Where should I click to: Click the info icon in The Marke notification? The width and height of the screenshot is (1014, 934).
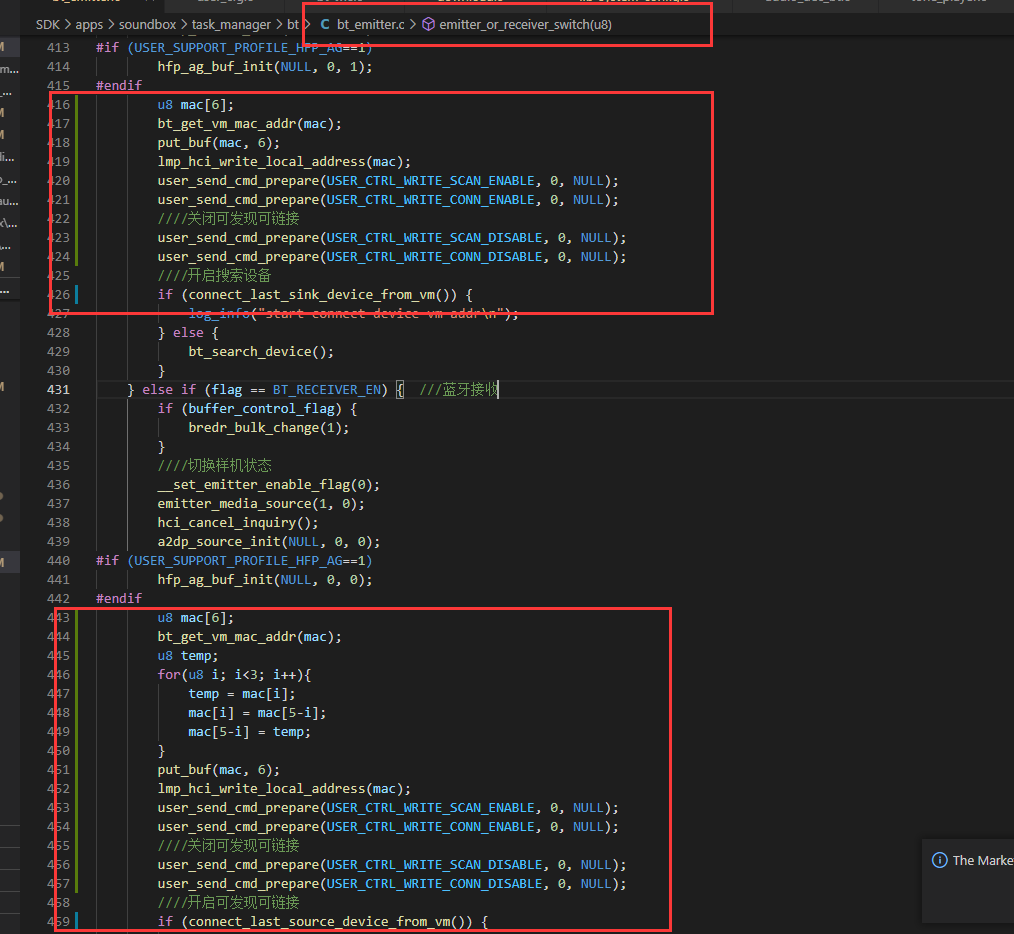(x=939, y=860)
